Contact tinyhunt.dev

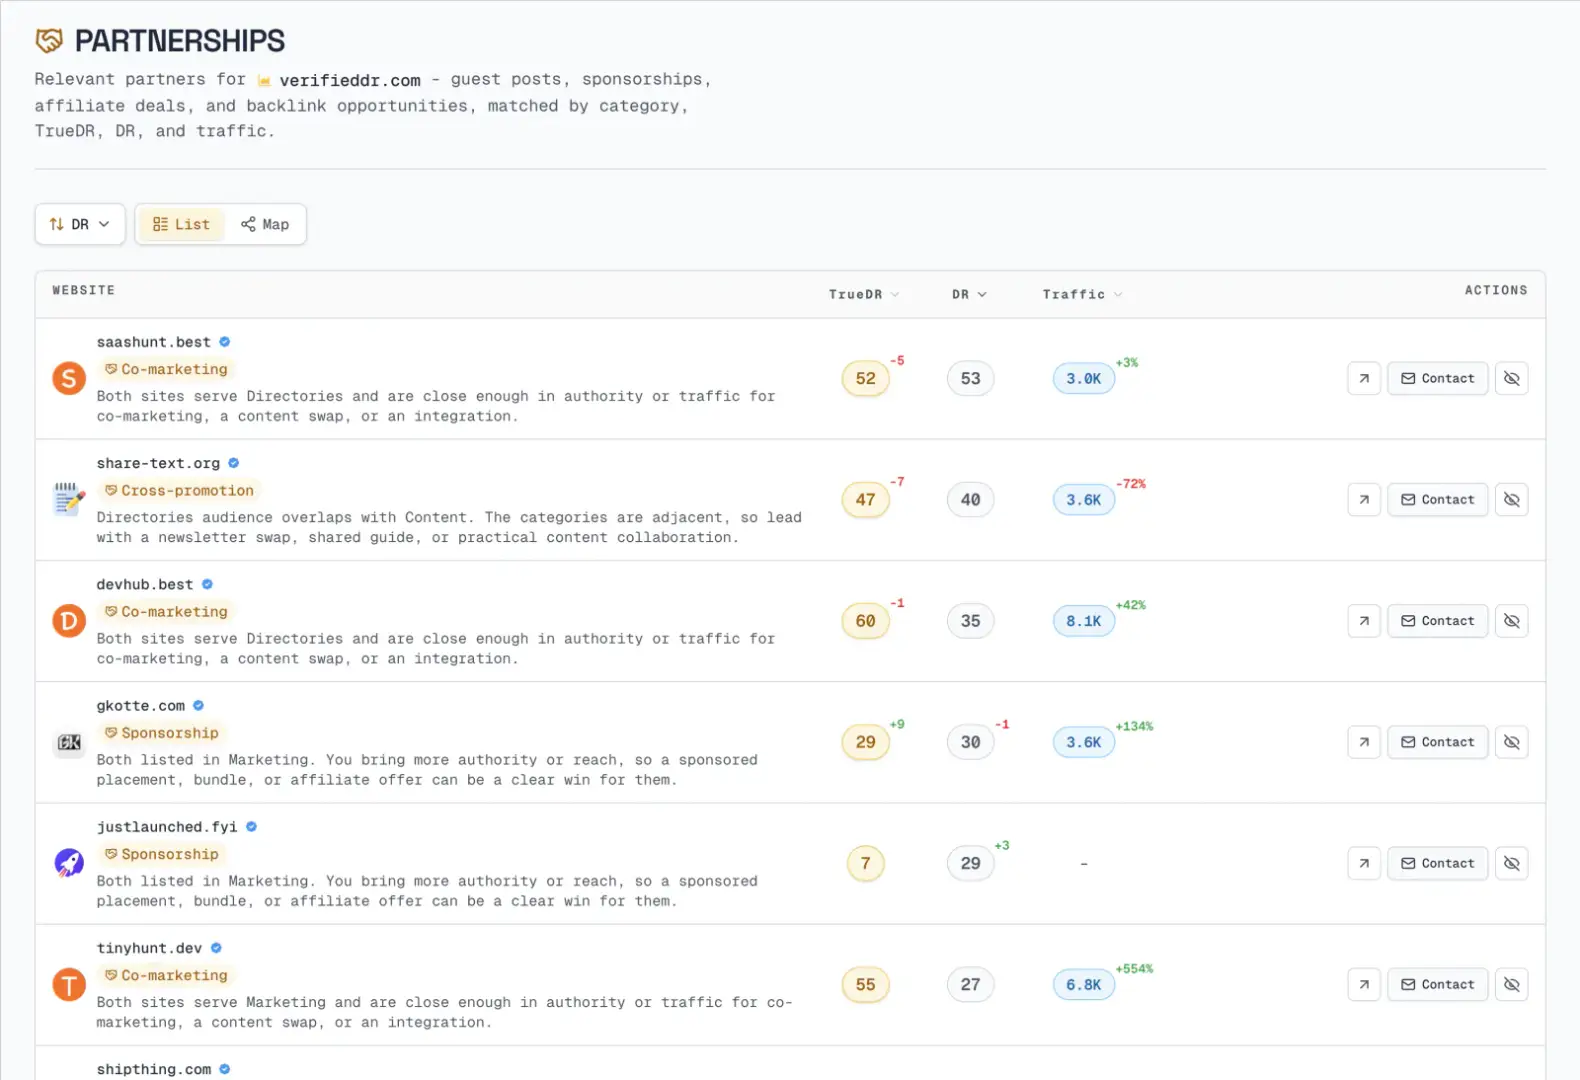1437,984
